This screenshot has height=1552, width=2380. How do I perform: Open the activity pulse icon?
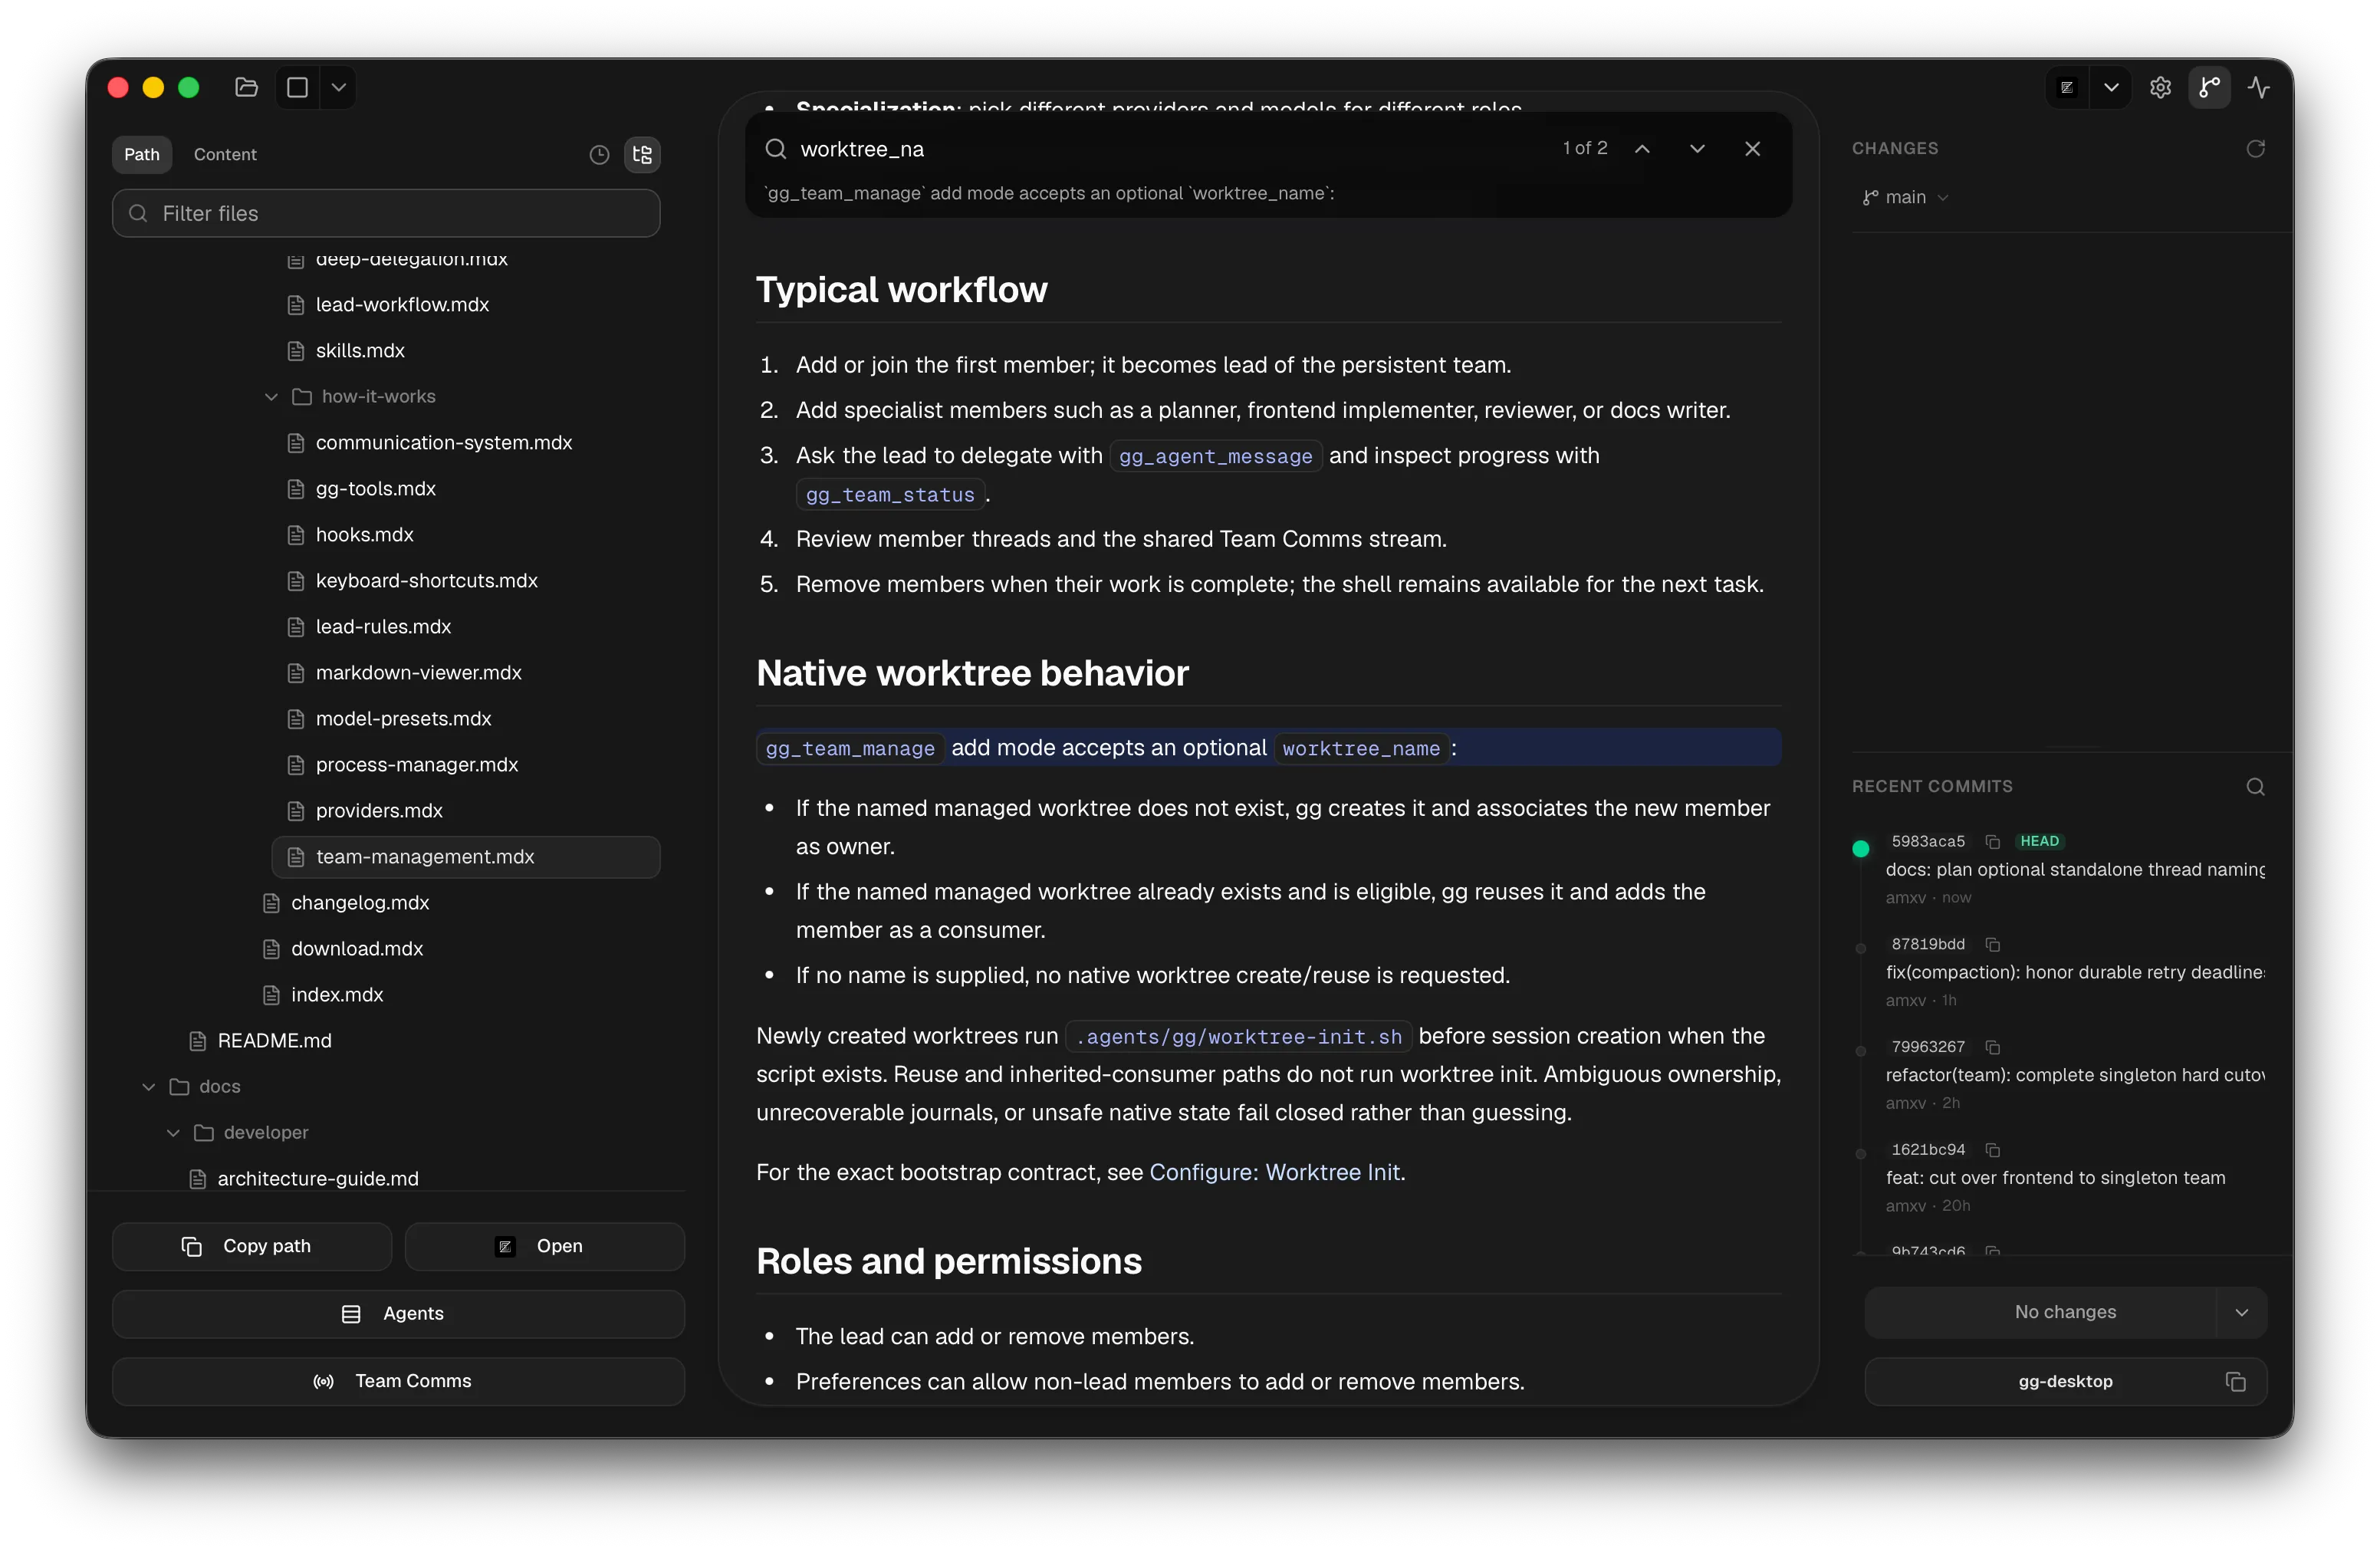(2258, 87)
